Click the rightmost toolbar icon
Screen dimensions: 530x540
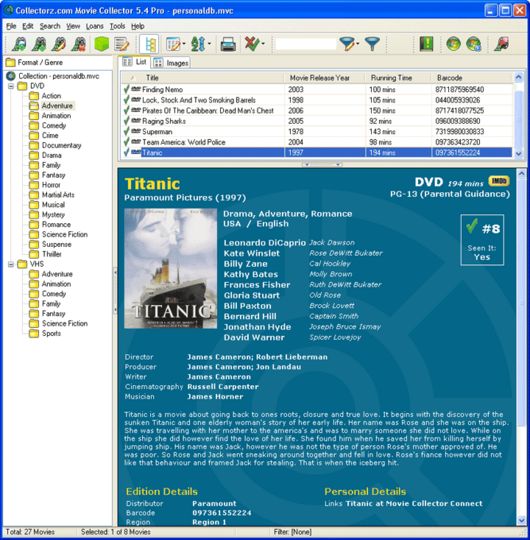[501, 44]
